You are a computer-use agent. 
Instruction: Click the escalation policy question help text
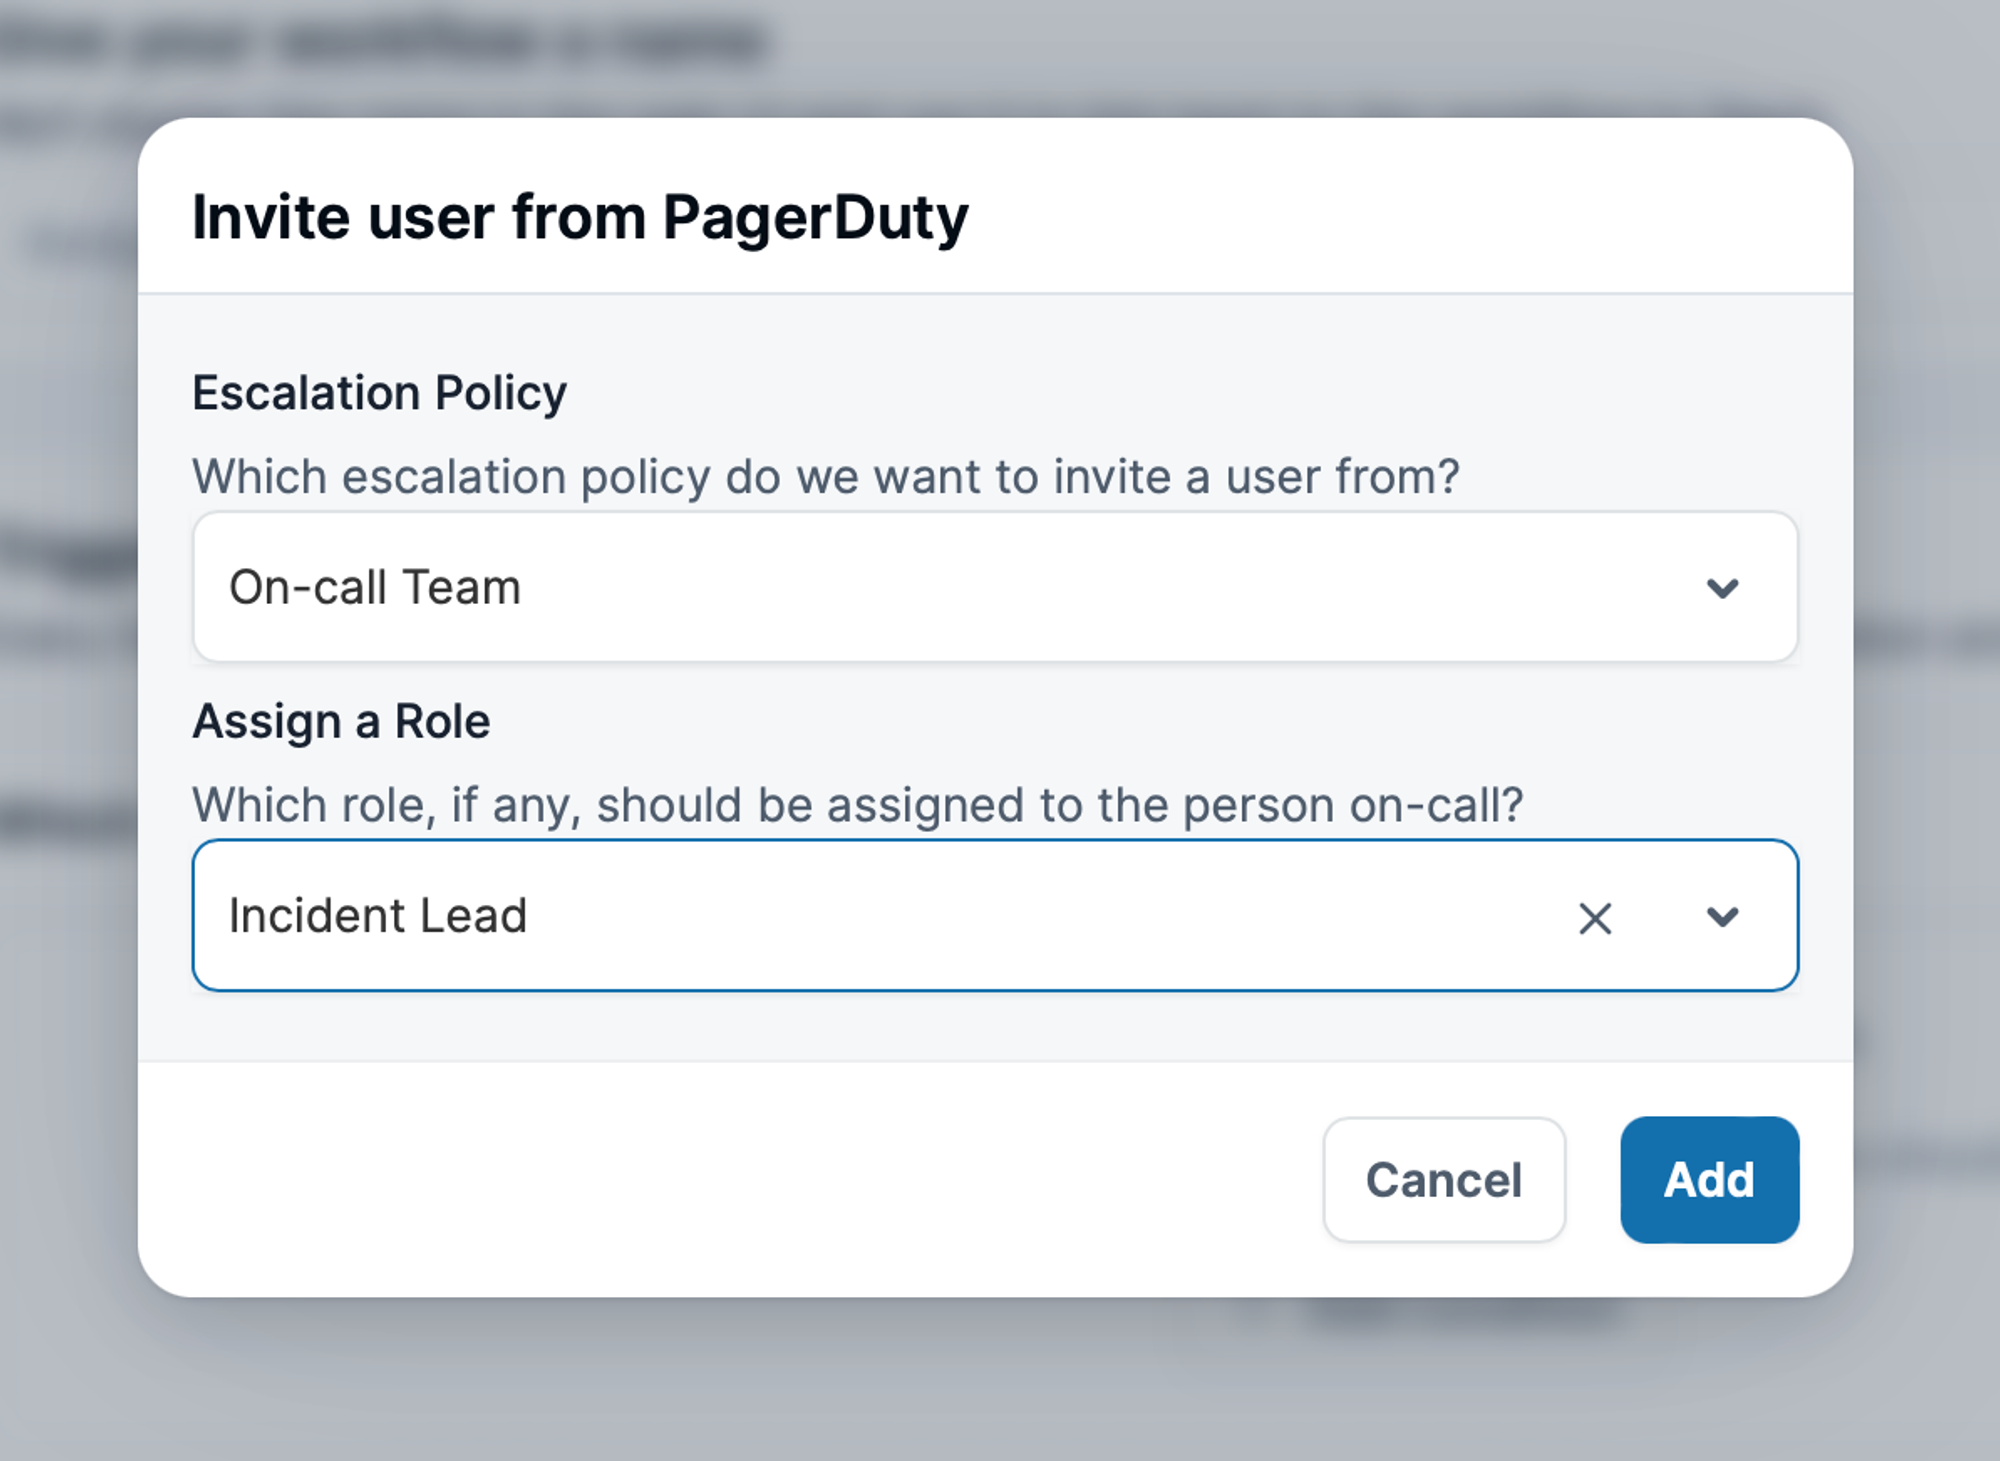point(825,477)
